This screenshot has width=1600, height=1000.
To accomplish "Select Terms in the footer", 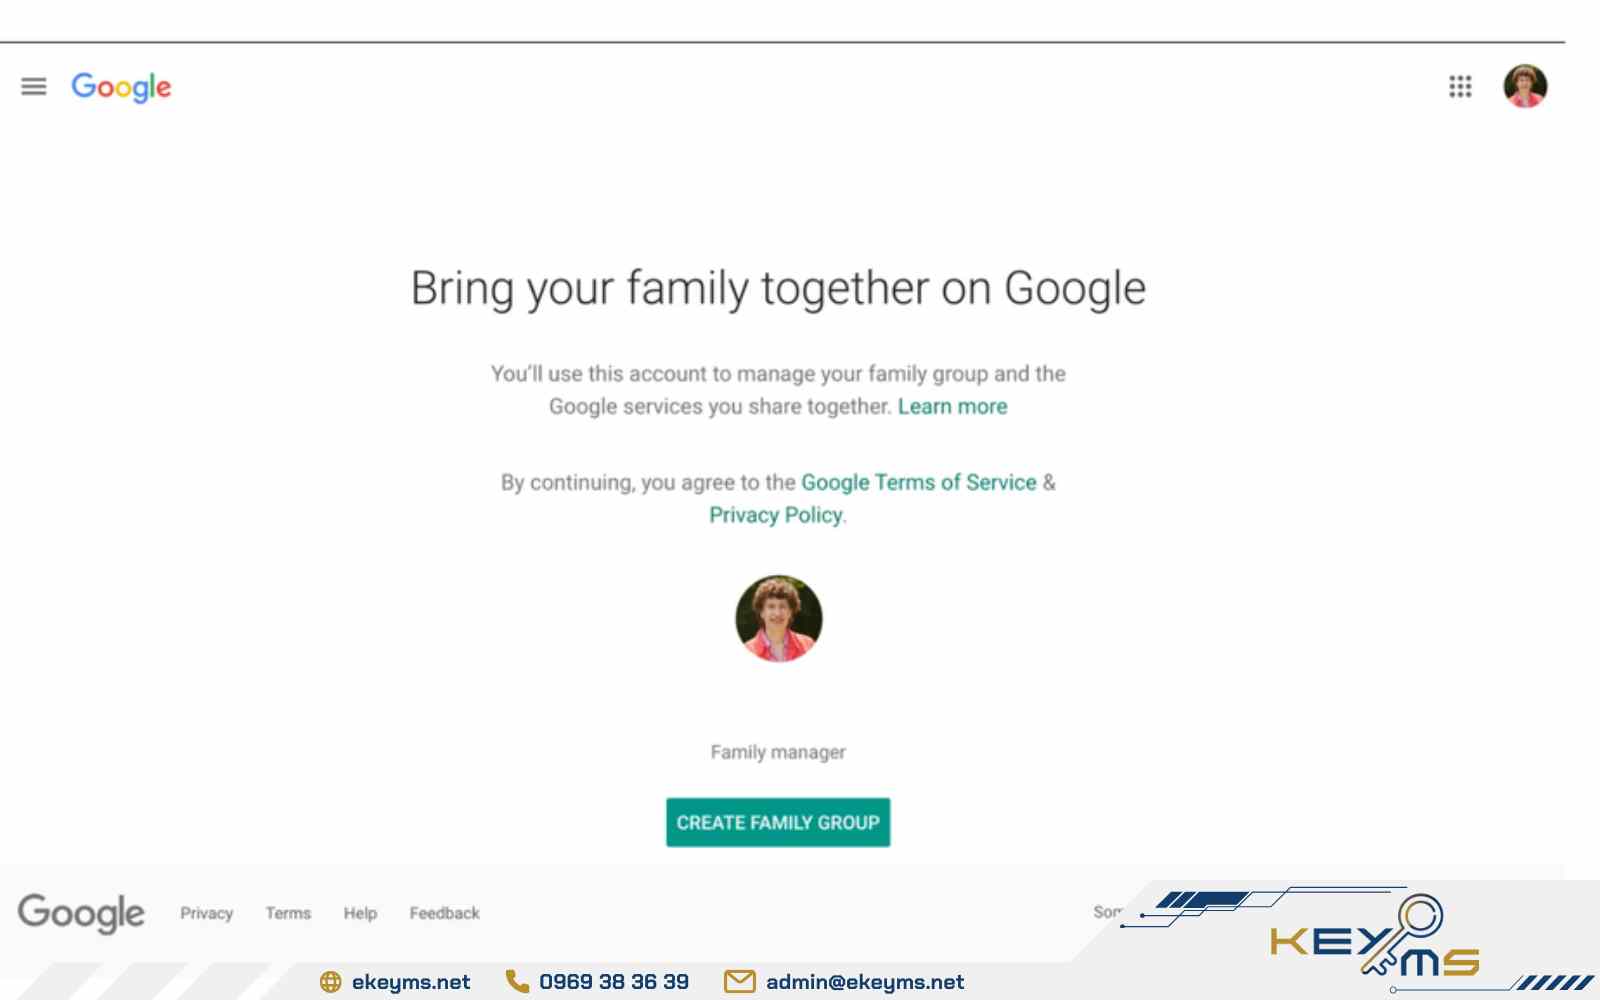I will point(288,913).
